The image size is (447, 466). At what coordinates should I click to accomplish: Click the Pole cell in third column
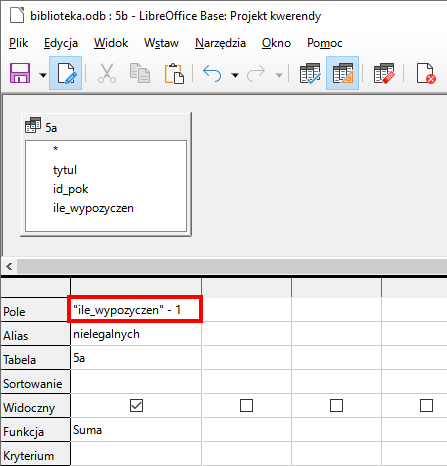[x=337, y=310]
